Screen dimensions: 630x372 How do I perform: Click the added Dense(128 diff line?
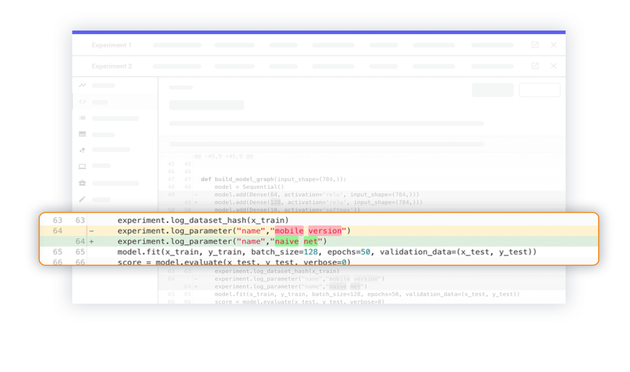click(318, 202)
